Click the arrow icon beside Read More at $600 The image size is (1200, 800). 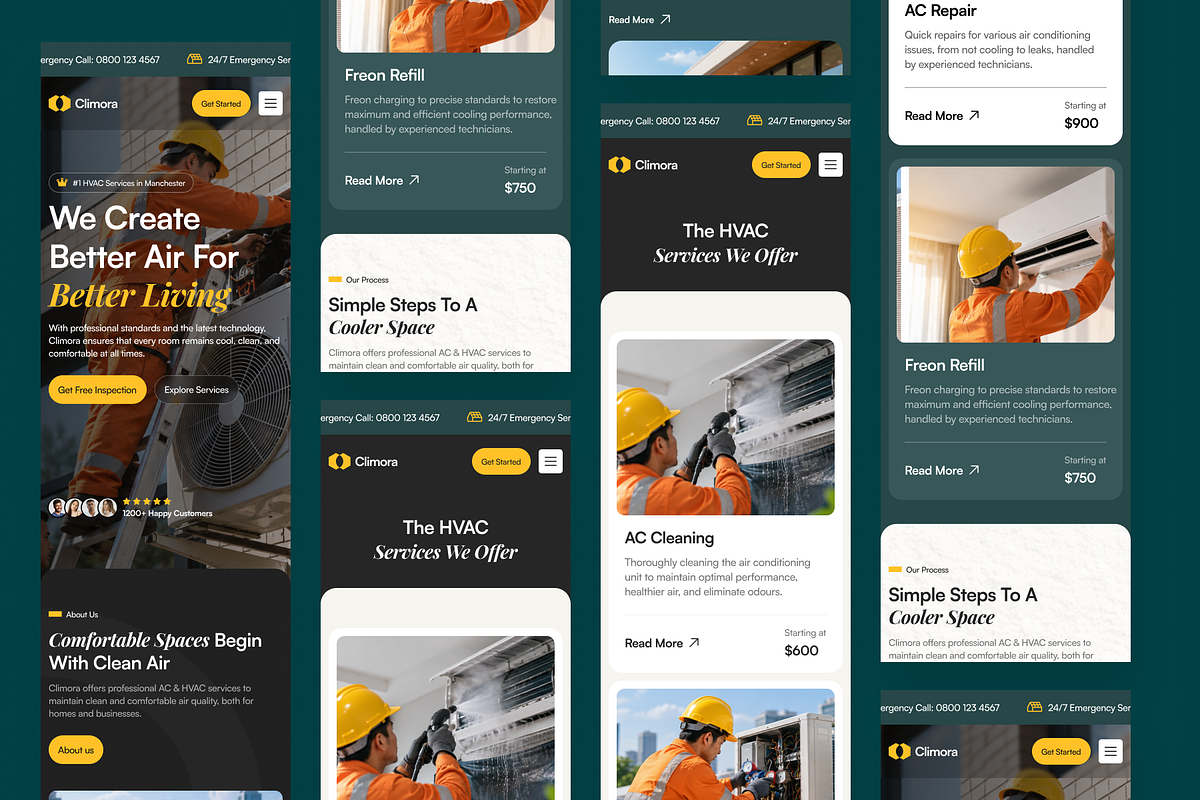(x=694, y=642)
